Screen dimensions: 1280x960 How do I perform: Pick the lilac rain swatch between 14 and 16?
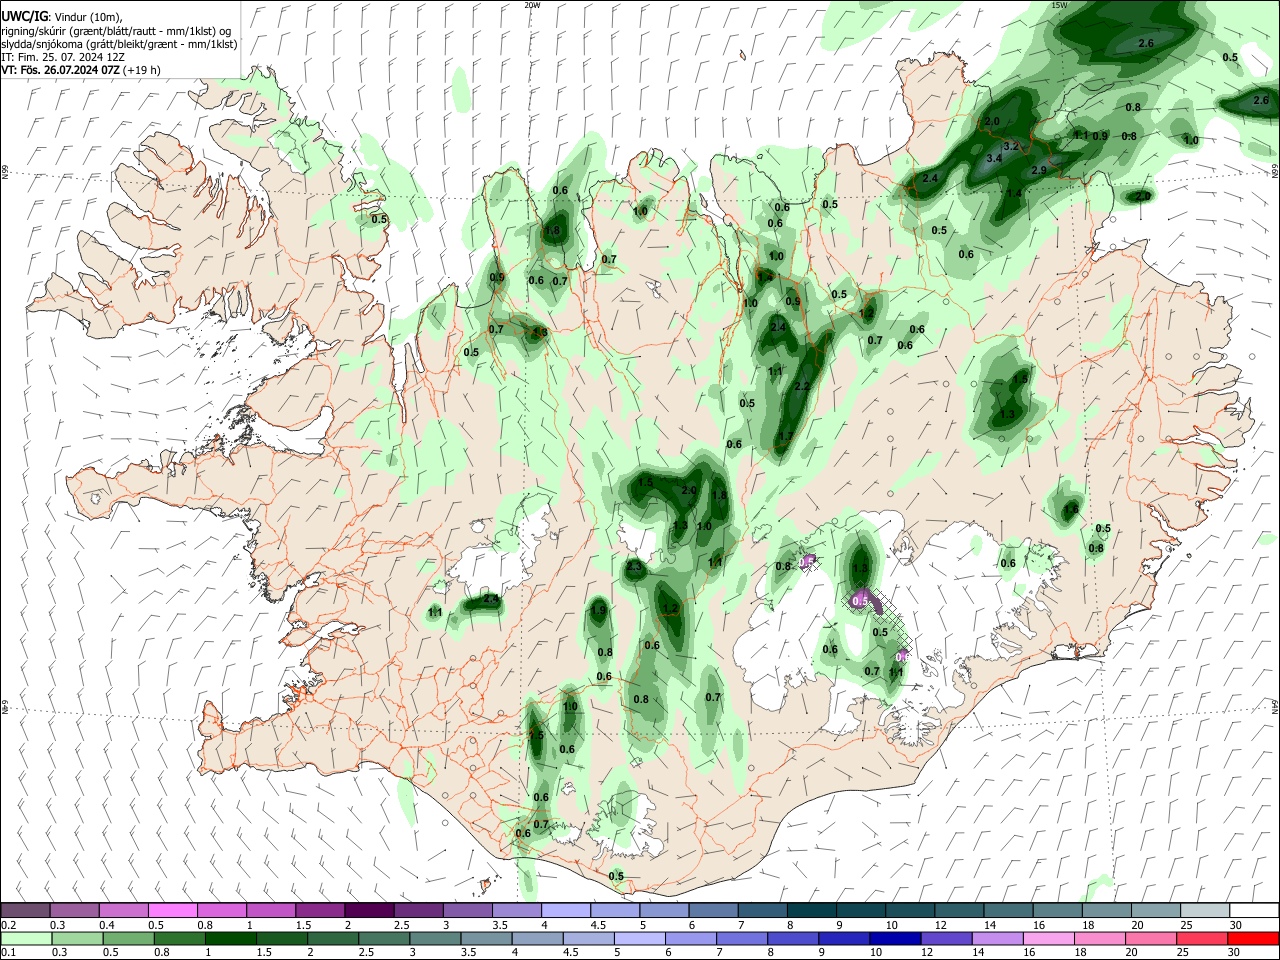[x=998, y=938]
